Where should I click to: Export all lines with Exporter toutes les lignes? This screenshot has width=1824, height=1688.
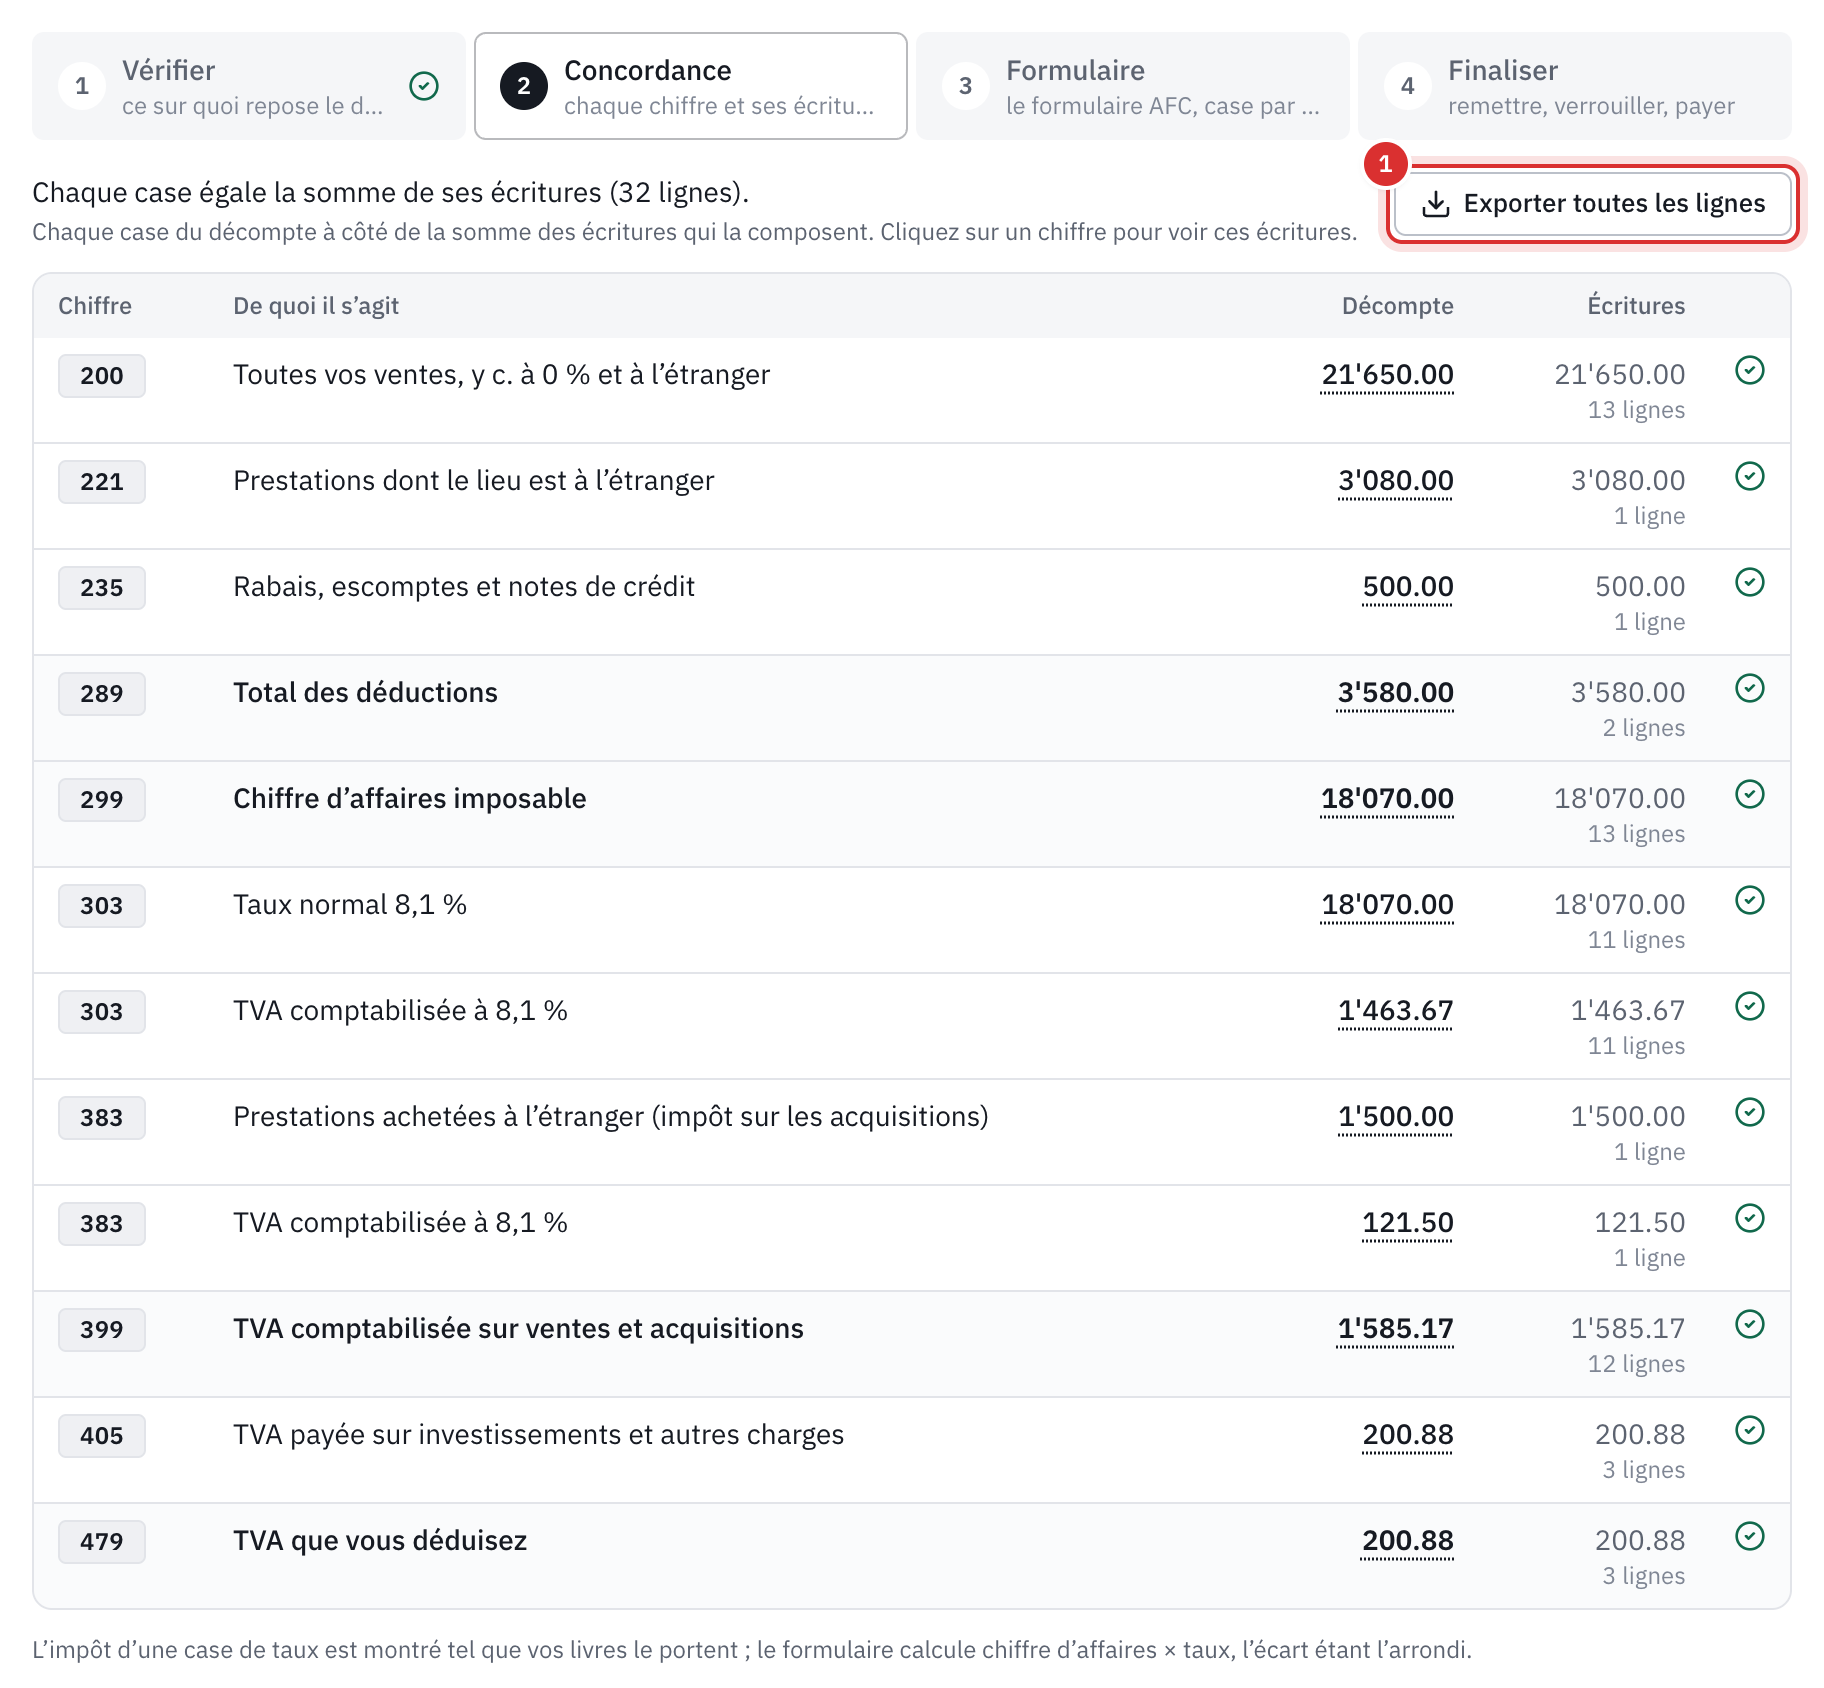click(1593, 204)
